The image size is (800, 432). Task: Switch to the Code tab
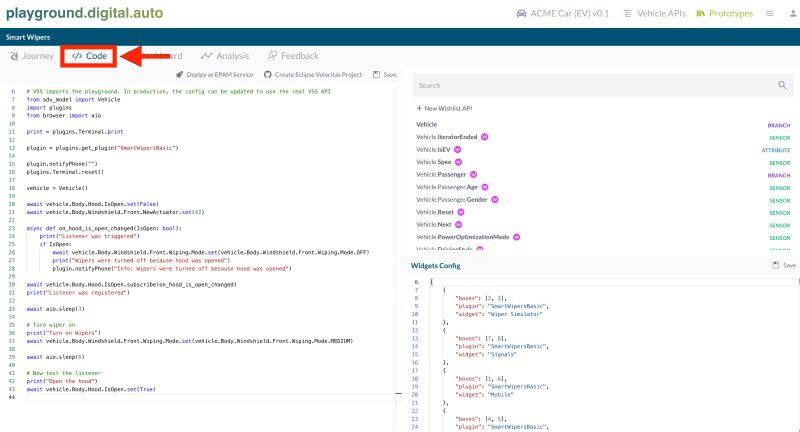[89, 56]
